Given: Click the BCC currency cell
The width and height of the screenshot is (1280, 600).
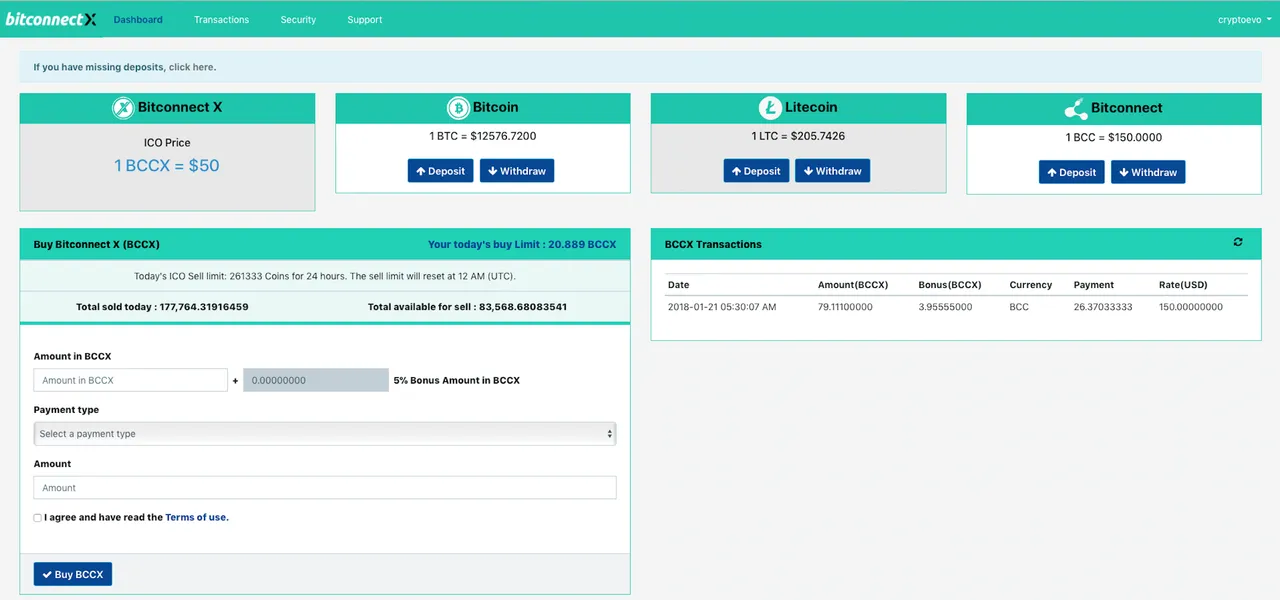Looking at the screenshot, I should pyautogui.click(x=1019, y=307).
